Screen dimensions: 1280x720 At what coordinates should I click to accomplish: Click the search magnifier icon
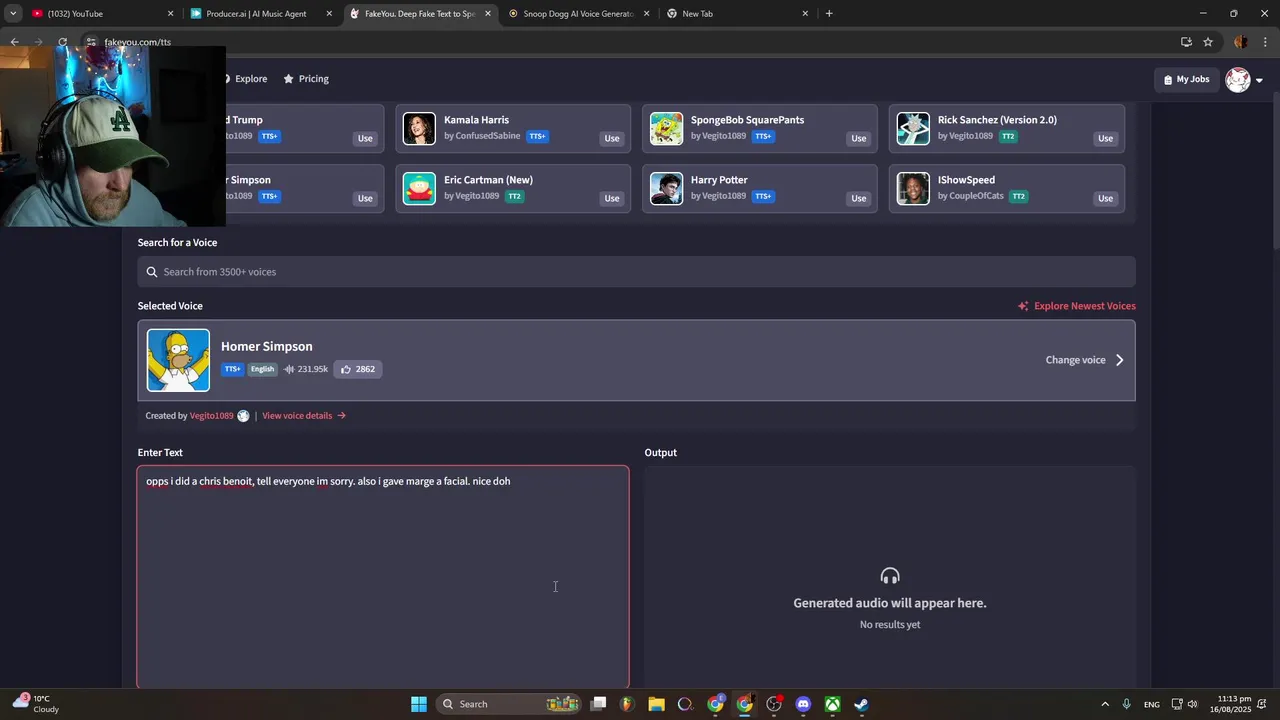[x=152, y=272]
